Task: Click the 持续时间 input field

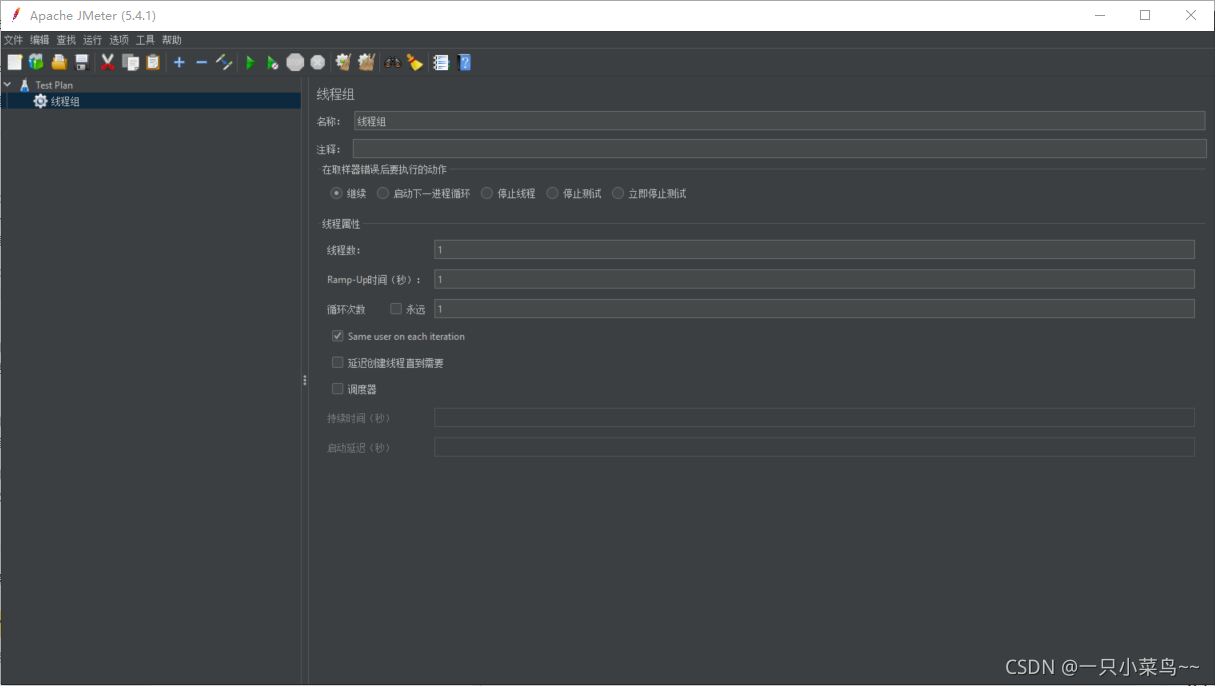Action: point(814,417)
